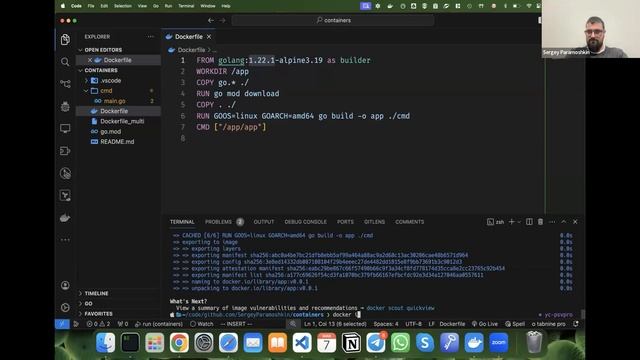Open the Explorer view in activity bar
640x360 pixels.
(65, 39)
